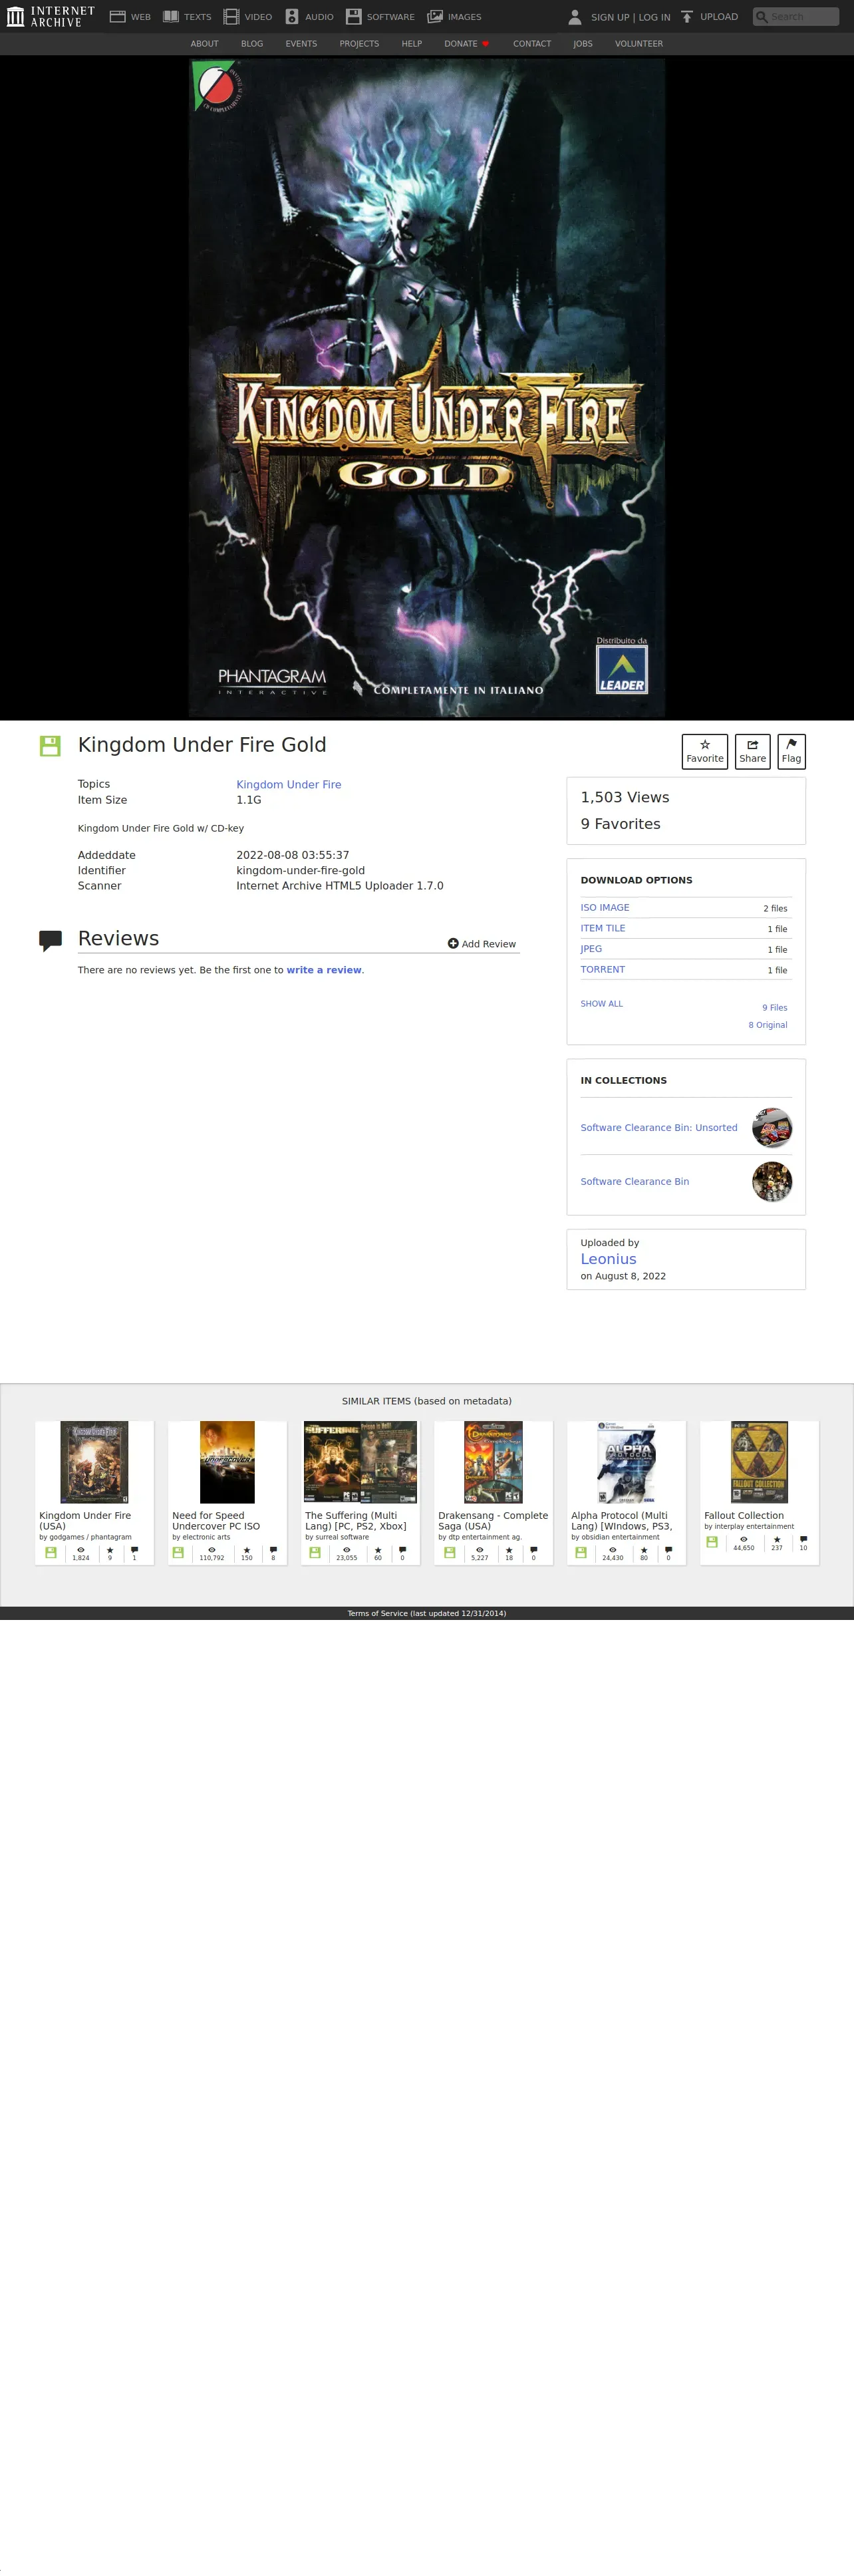Open Software Clearance Bin: Unsorted collection

(659, 1127)
